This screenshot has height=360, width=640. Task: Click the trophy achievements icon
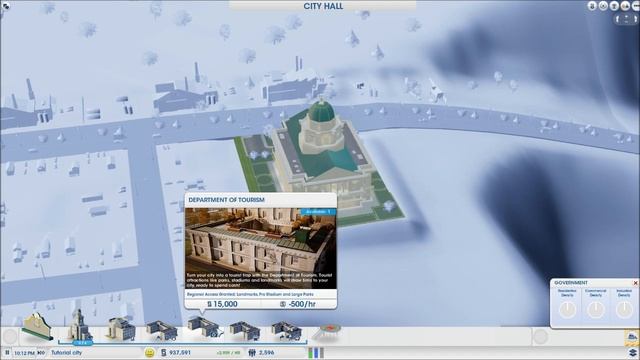tap(614, 6)
